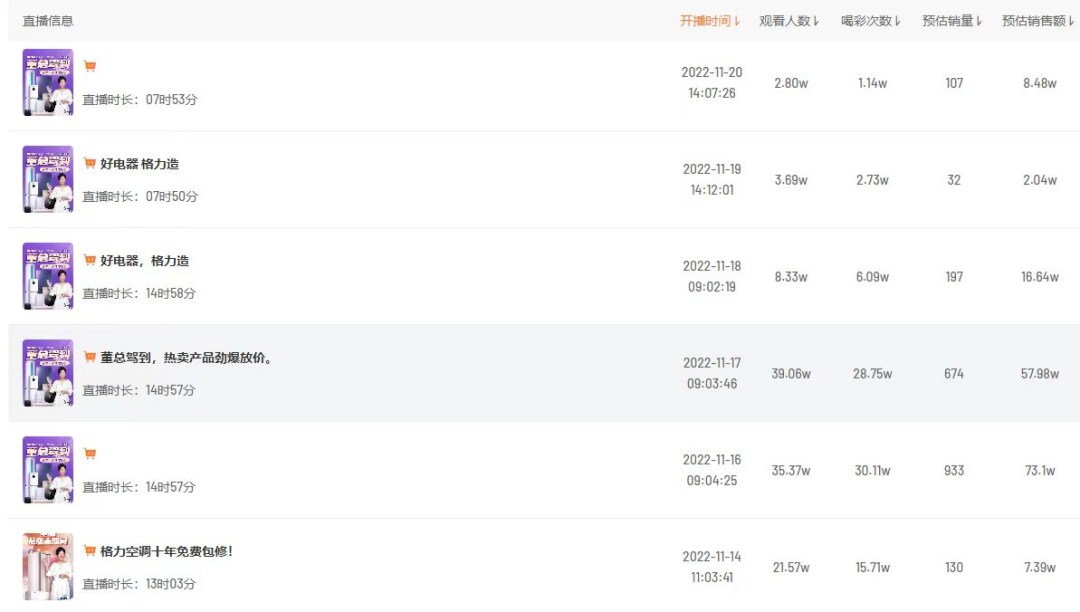
Task: Click the cart icon beside 好电器，格力造
Action: [x=90, y=260]
